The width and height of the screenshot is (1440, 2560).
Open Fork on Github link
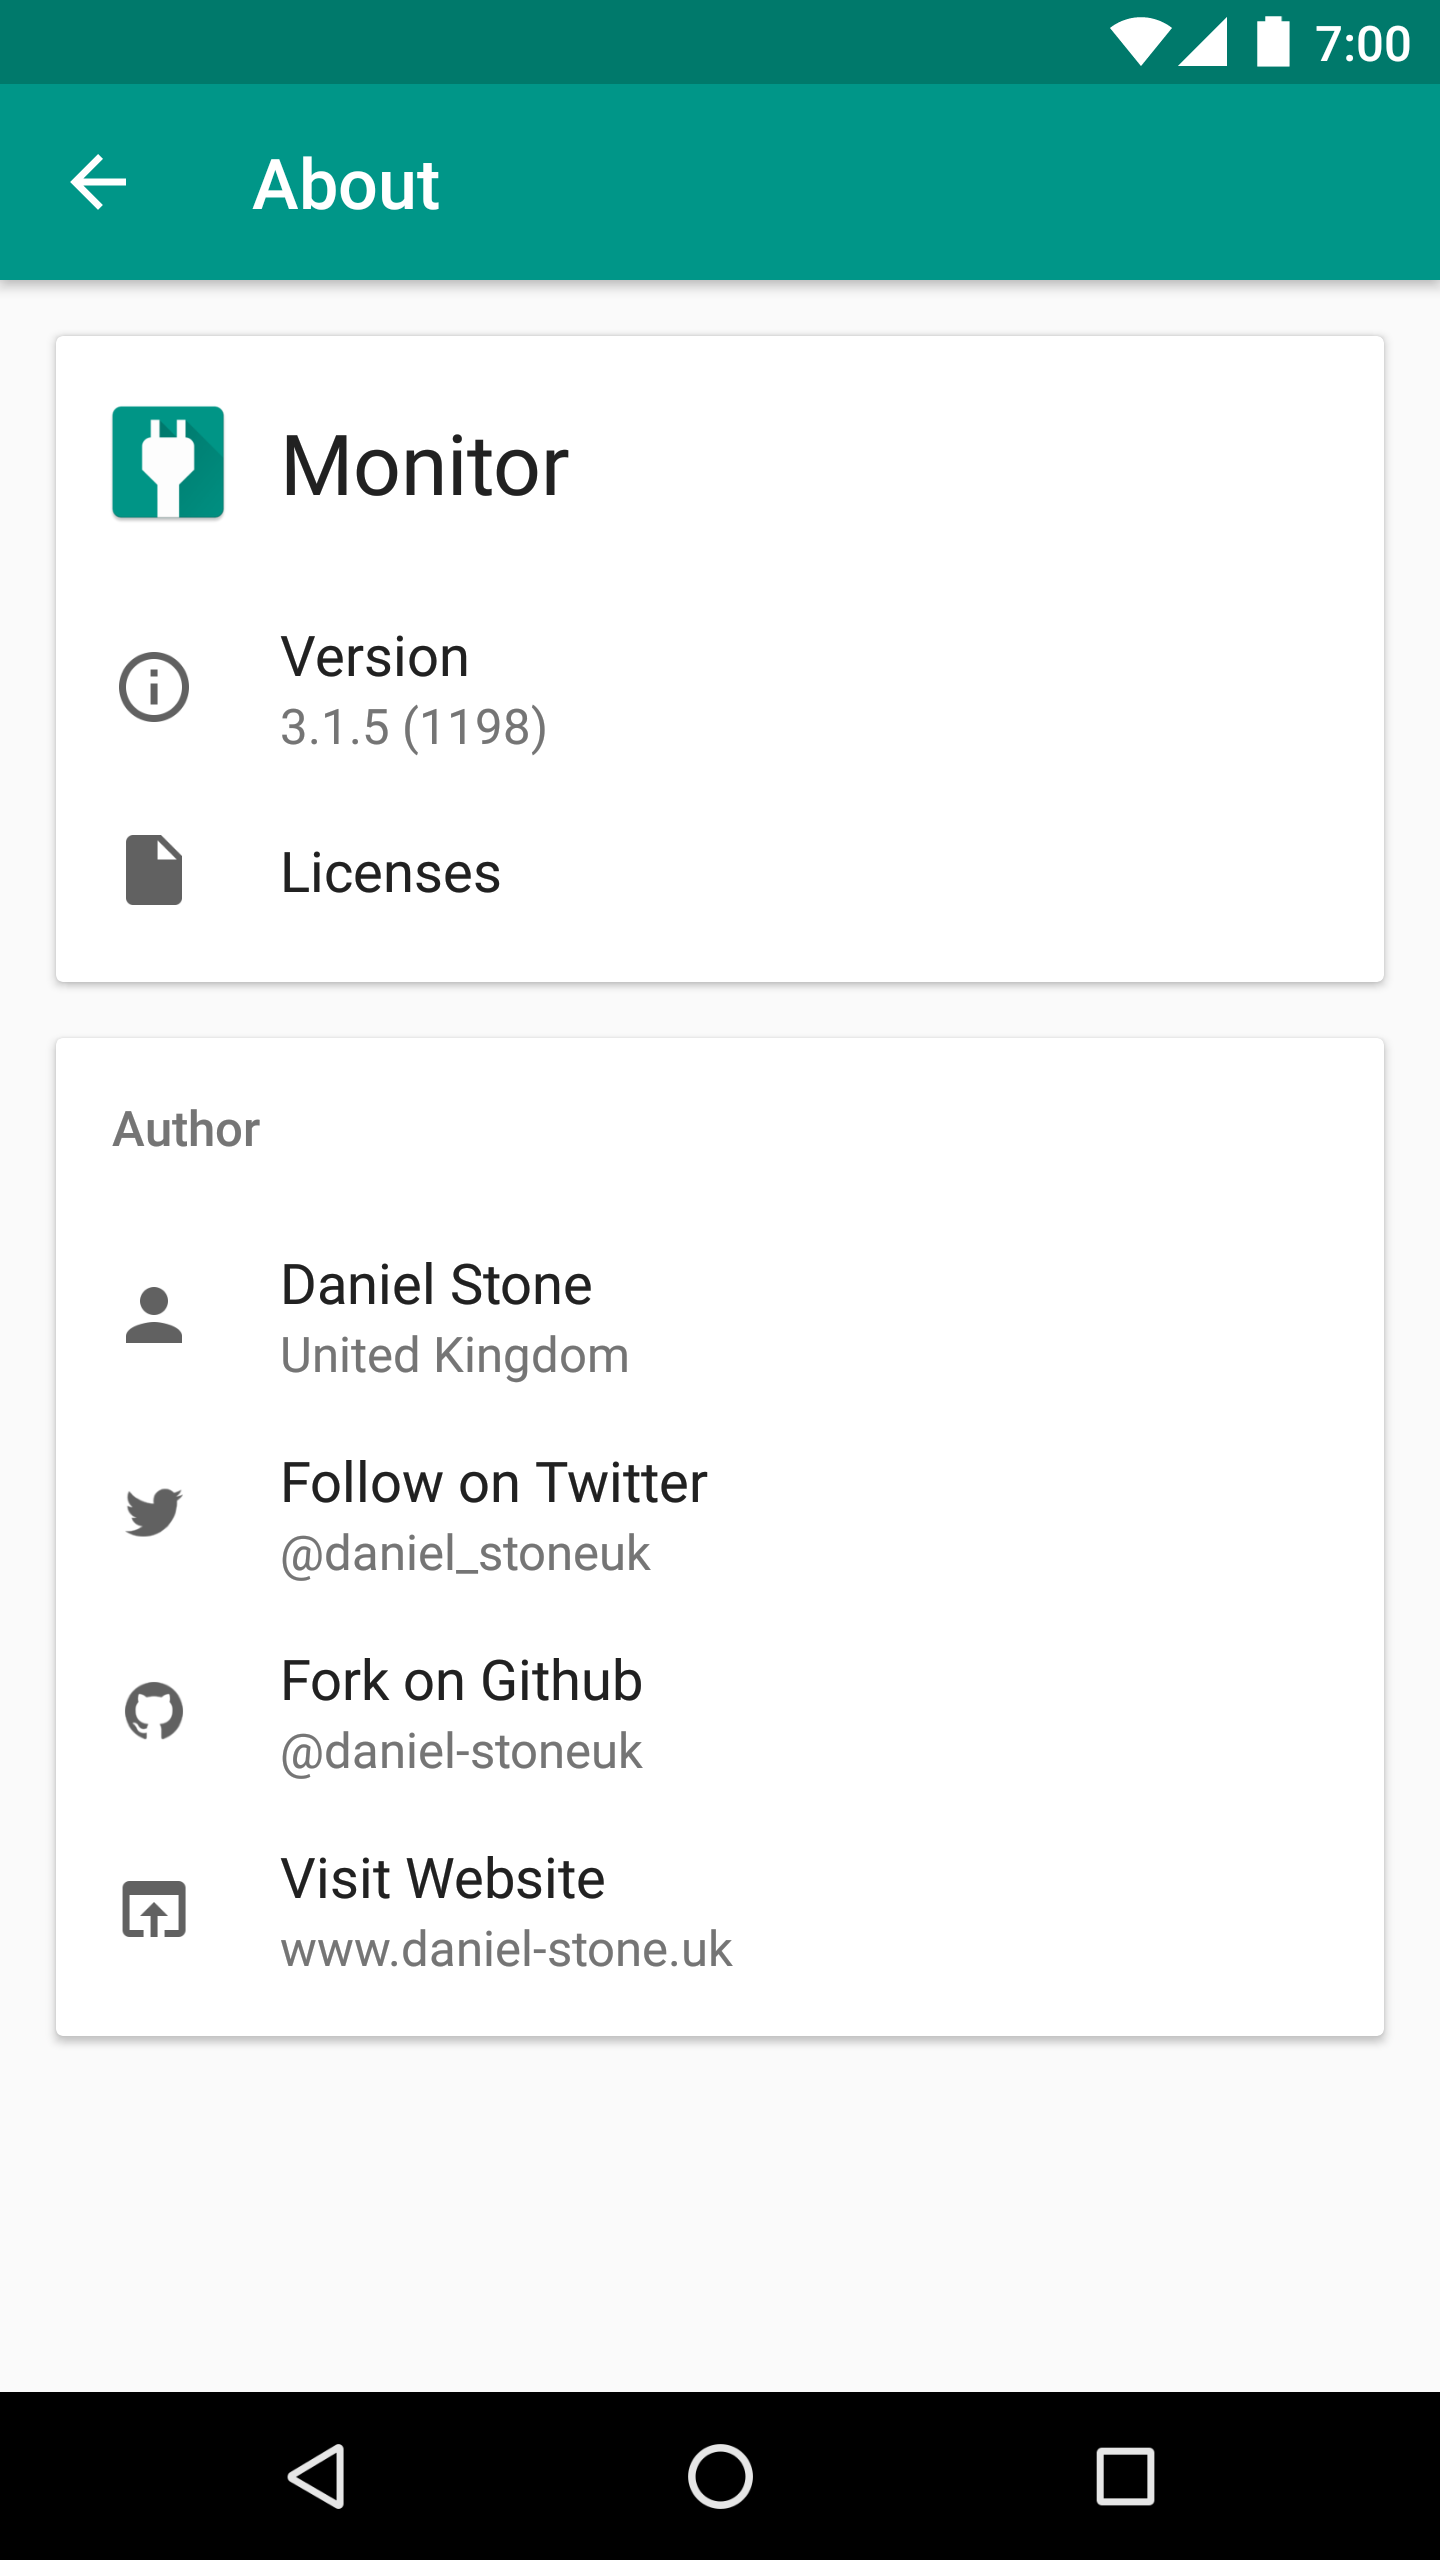461,1681
